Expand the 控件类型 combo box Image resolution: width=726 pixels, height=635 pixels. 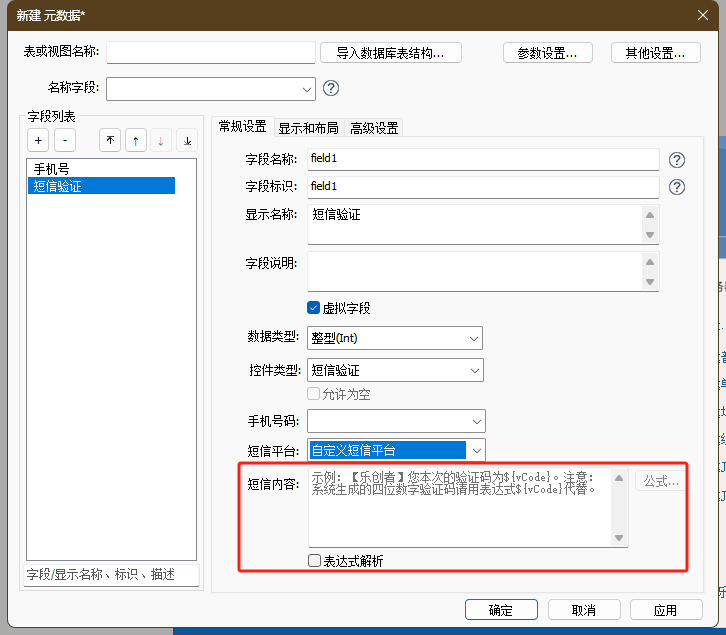click(x=473, y=370)
